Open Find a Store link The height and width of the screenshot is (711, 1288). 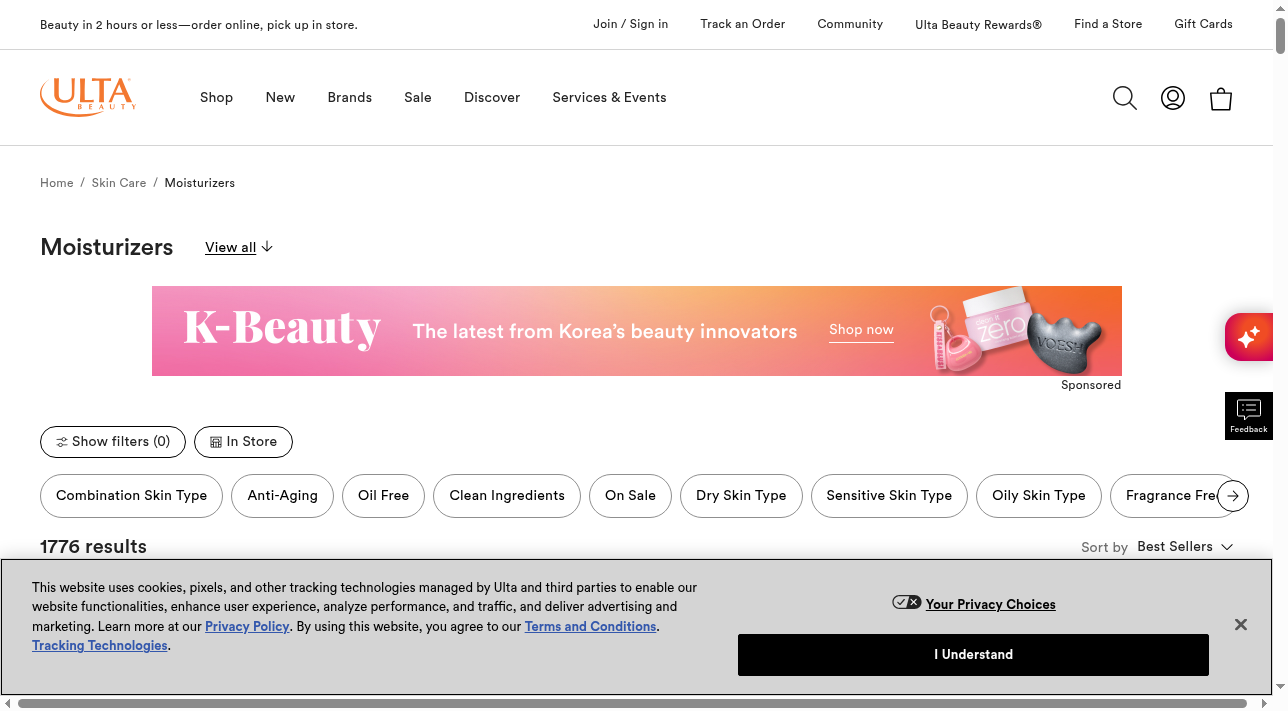click(x=1108, y=24)
